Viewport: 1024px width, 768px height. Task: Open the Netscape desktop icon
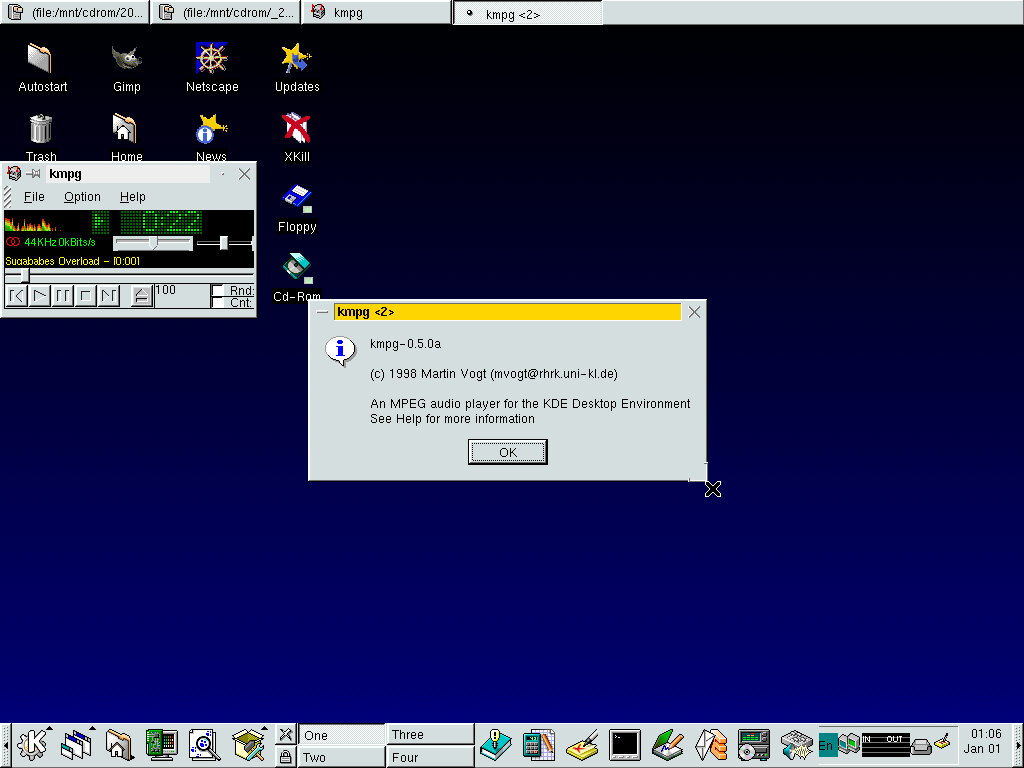pyautogui.click(x=212, y=60)
